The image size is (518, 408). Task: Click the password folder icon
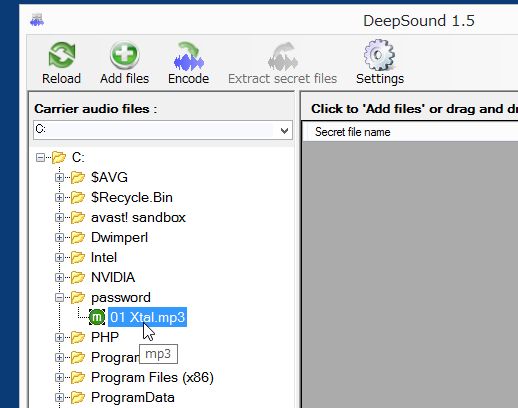(78, 297)
